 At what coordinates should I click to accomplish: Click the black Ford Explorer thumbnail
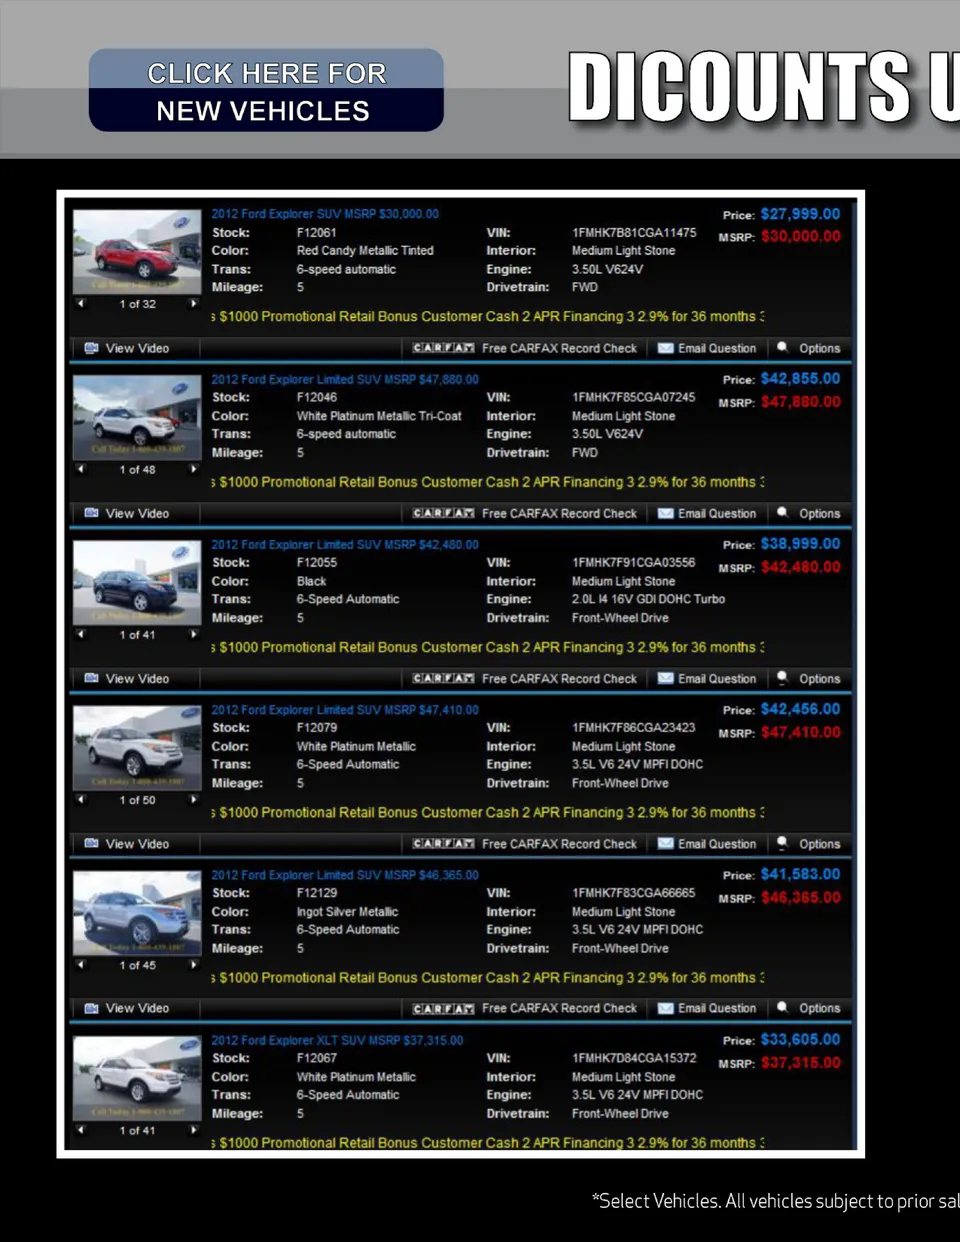137,581
